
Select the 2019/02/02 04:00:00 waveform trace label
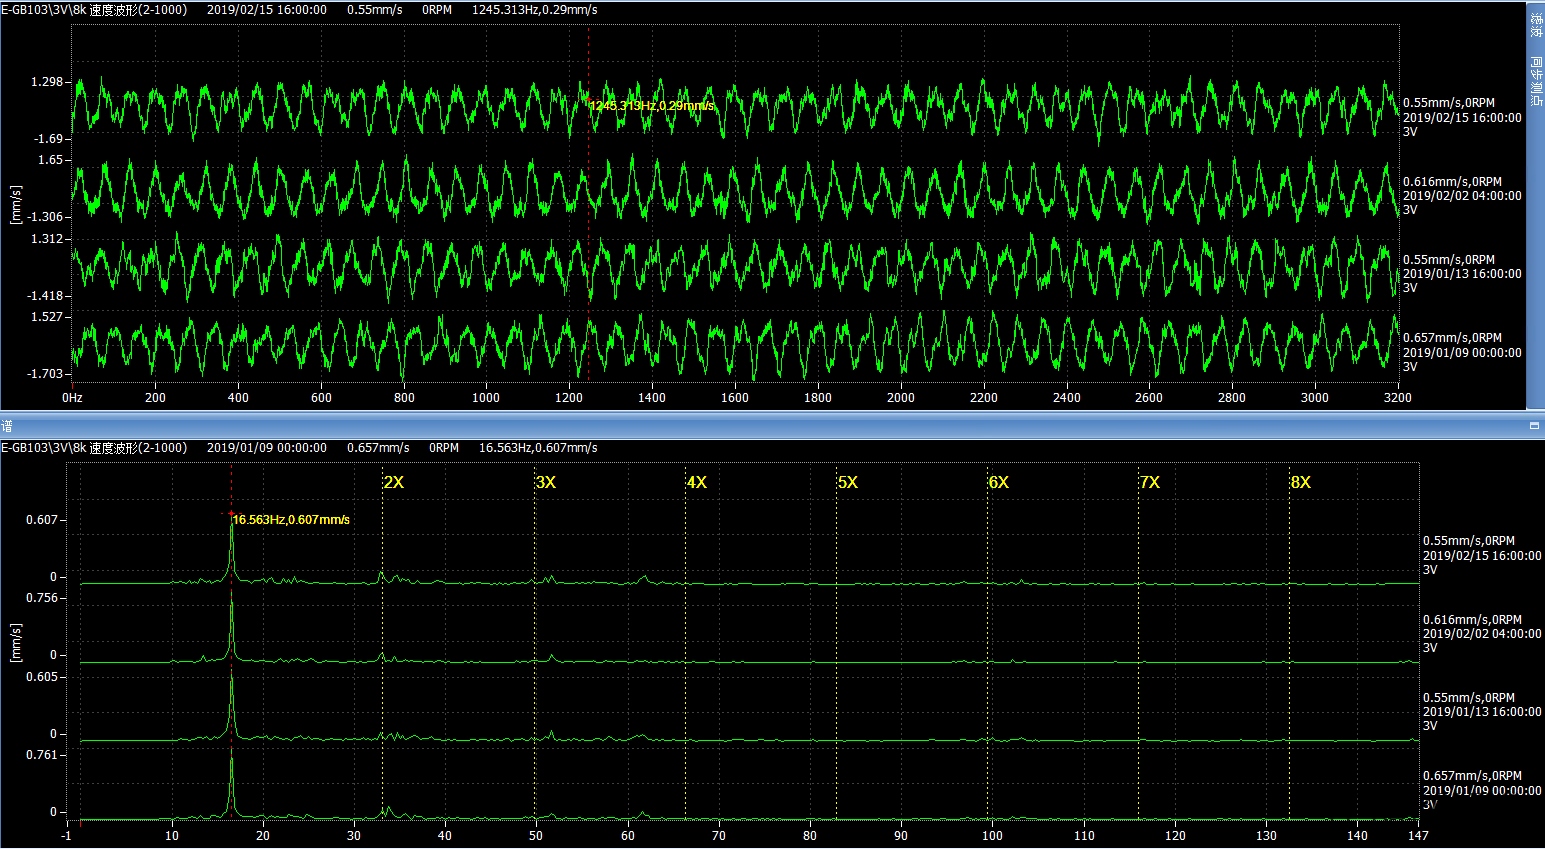pos(1462,196)
